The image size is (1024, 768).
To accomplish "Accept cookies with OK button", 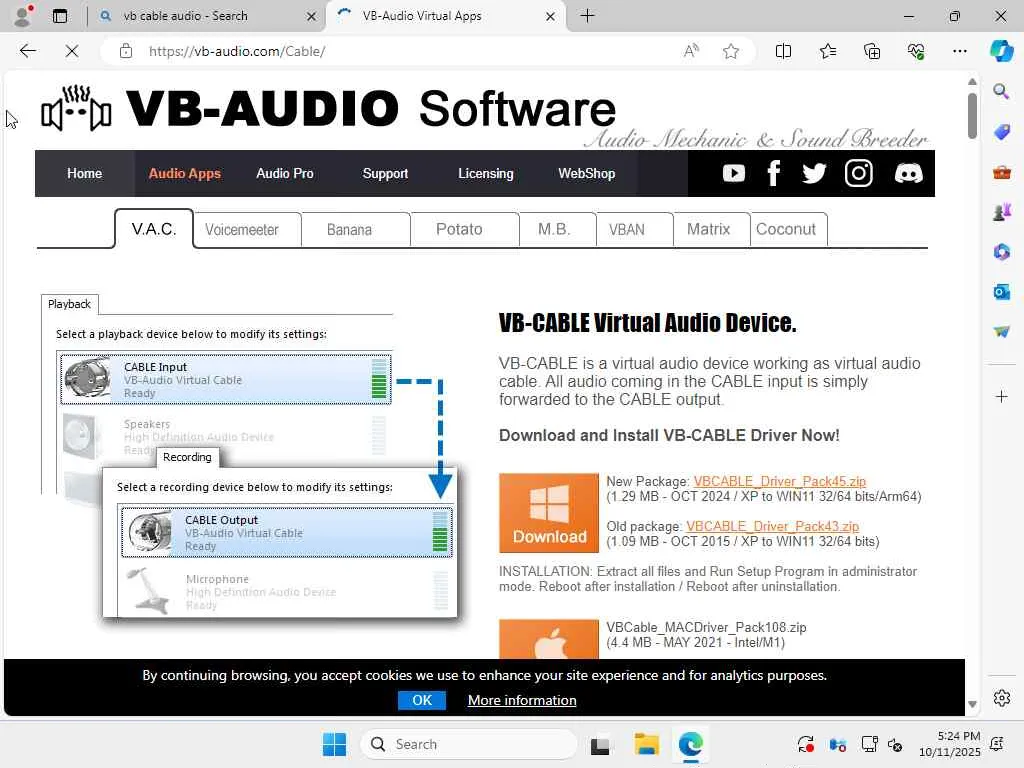I will tap(422, 700).
